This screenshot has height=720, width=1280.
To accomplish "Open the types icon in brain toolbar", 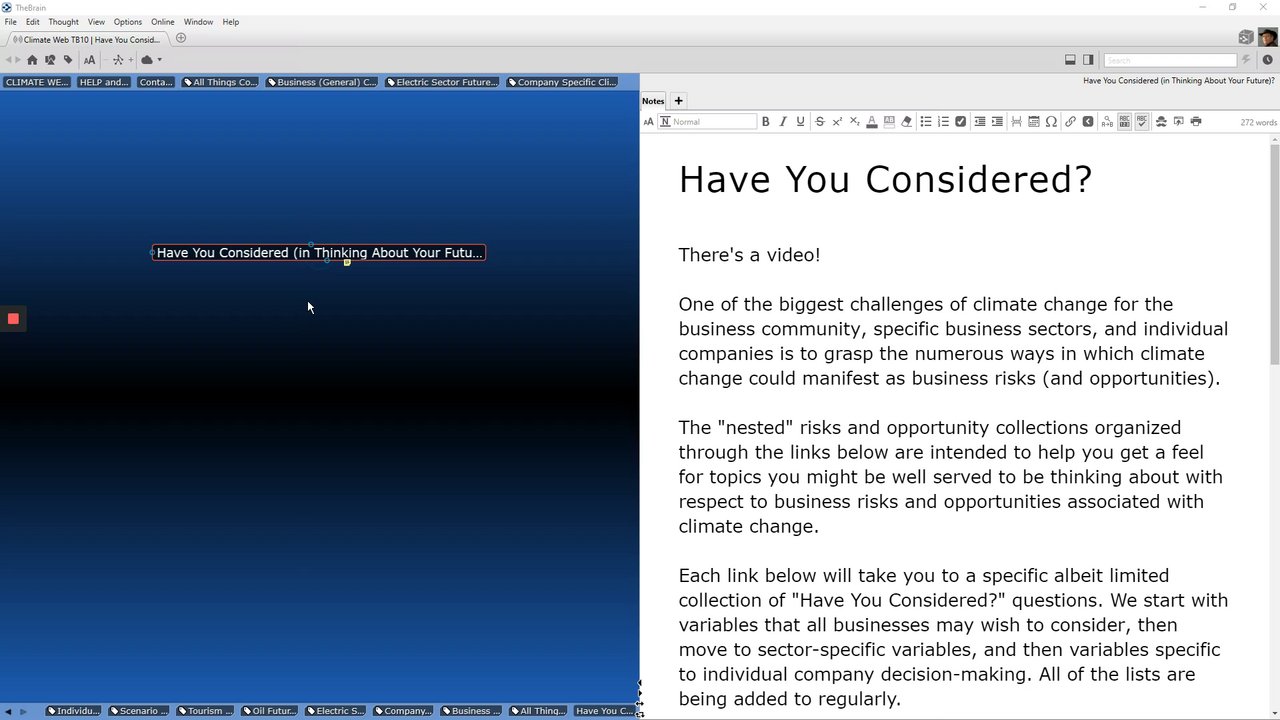I will [x=50, y=60].
